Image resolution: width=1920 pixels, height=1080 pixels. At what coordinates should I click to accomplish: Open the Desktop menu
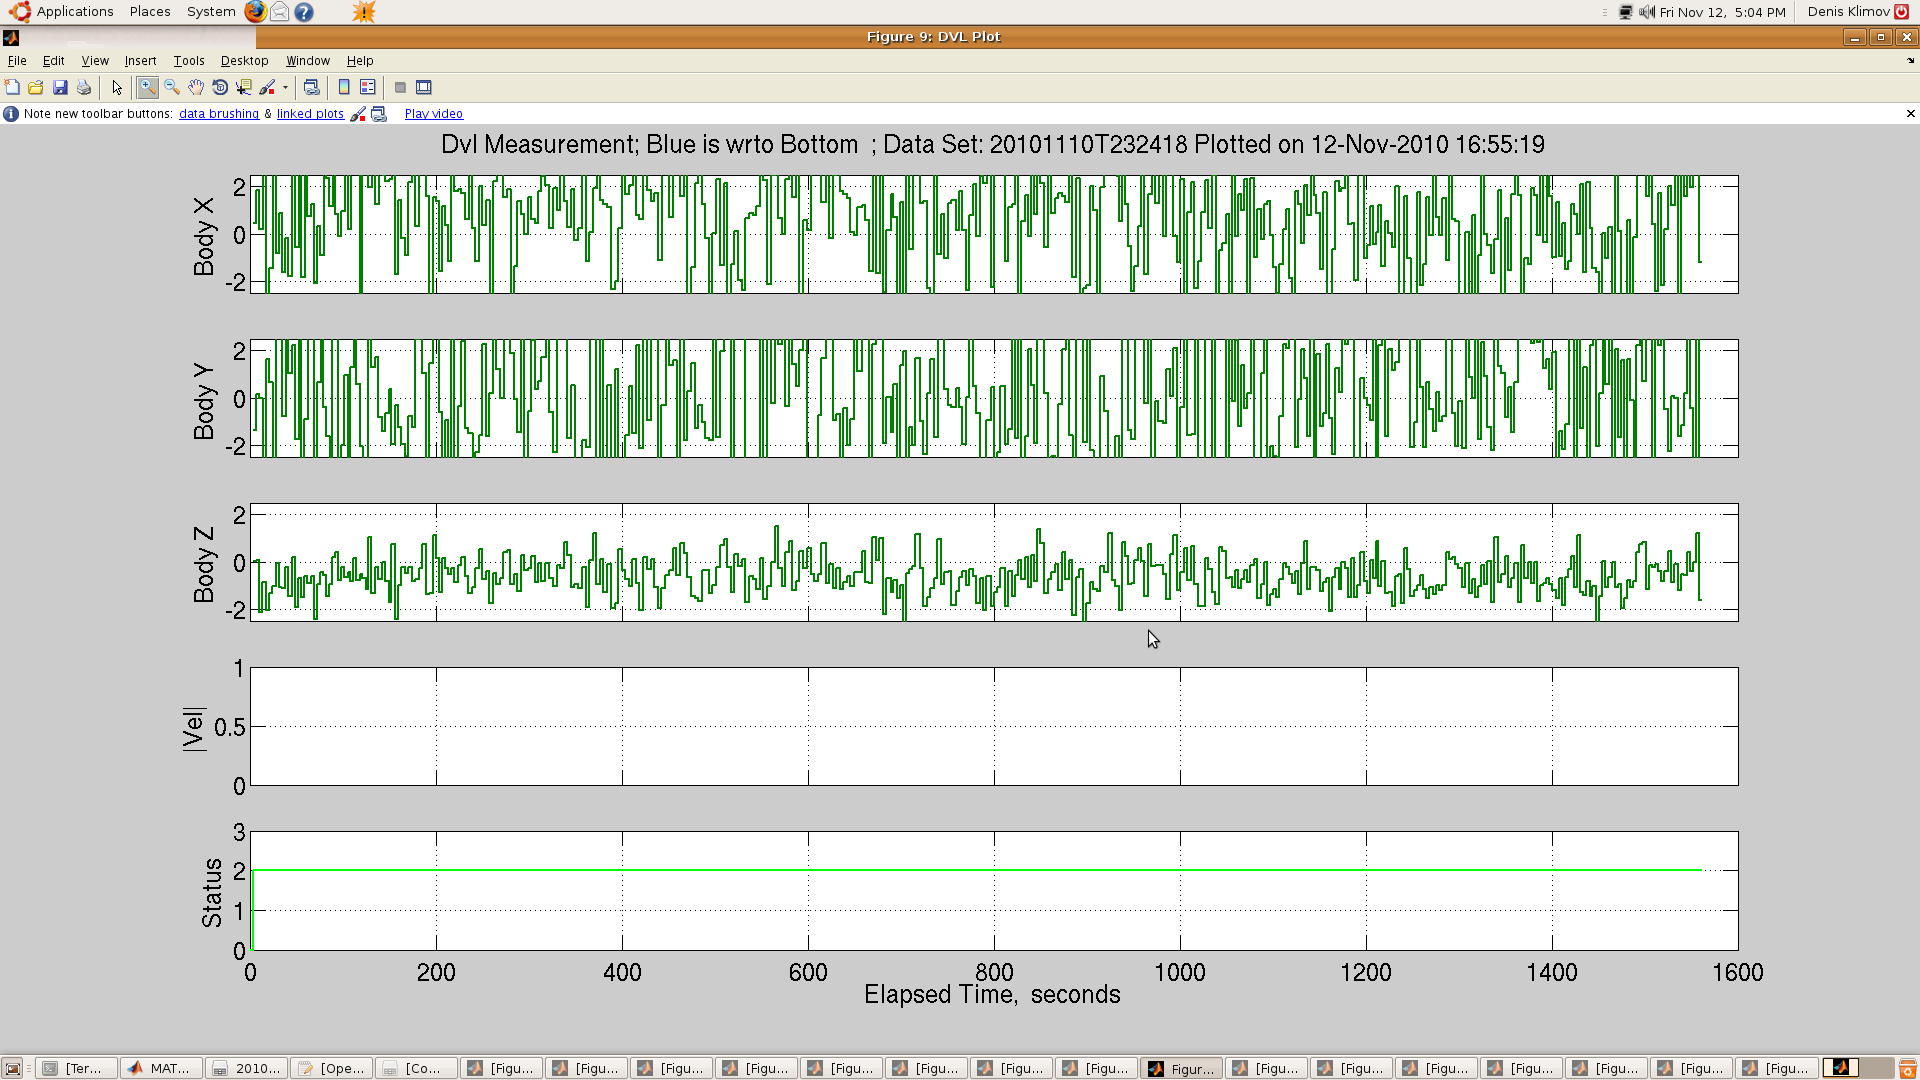point(245,61)
